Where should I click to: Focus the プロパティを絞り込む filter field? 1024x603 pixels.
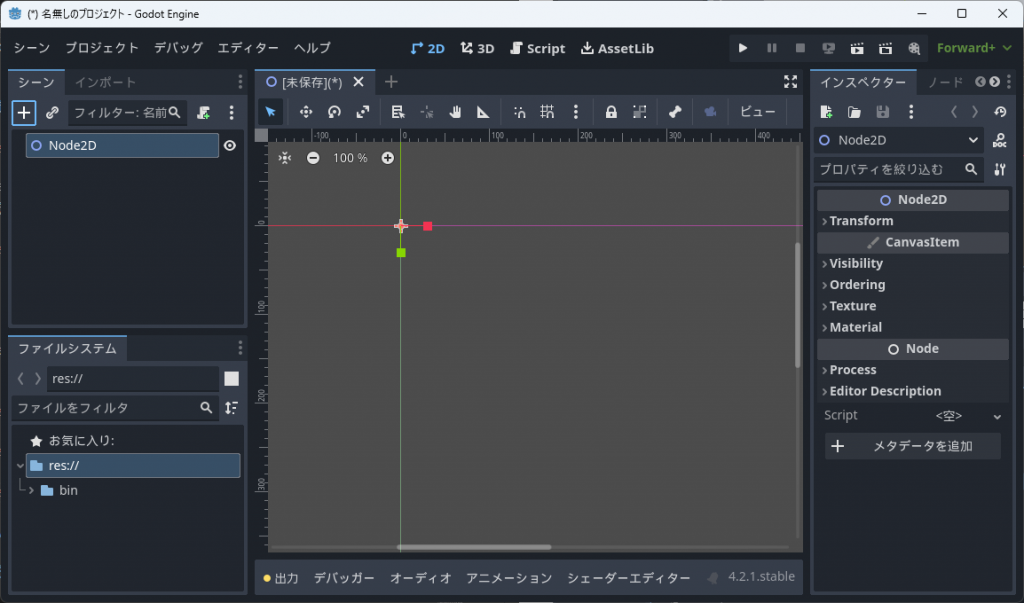[899, 169]
